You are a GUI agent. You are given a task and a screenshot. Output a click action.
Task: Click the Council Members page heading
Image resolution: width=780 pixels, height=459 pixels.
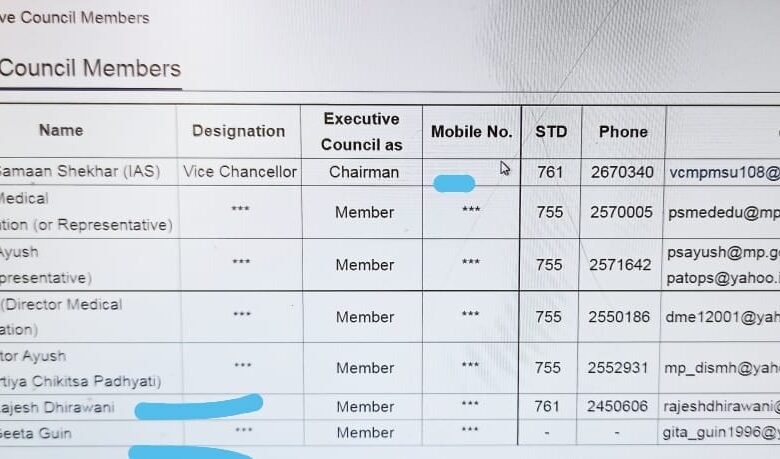pos(90,68)
